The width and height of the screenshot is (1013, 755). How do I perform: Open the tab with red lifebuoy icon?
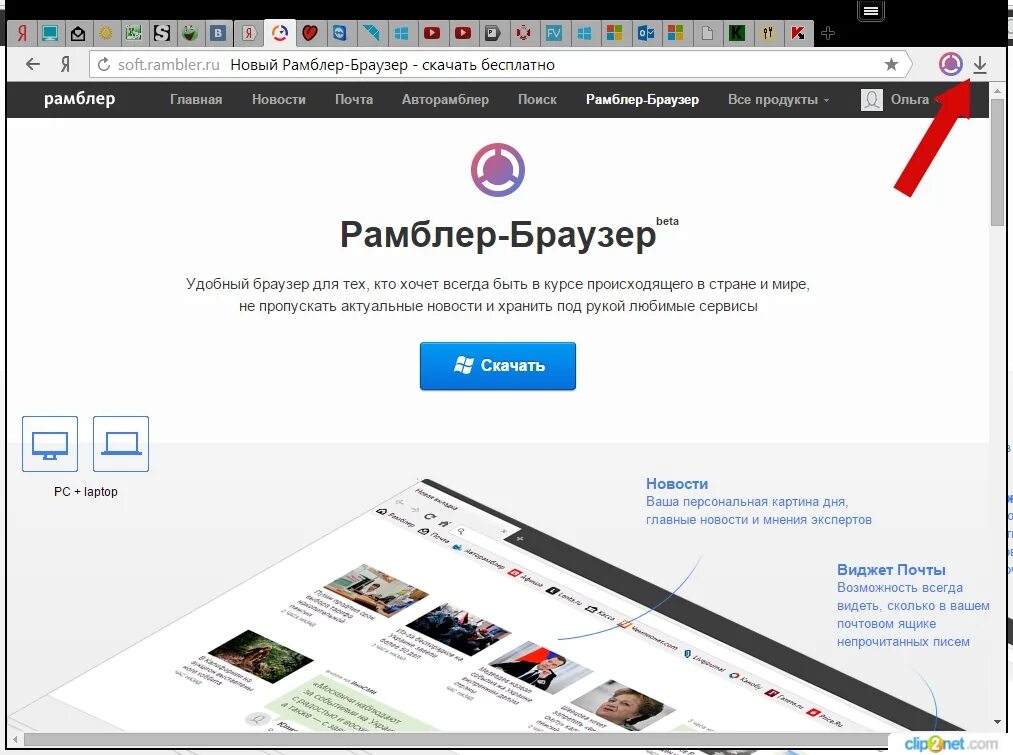tap(523, 33)
